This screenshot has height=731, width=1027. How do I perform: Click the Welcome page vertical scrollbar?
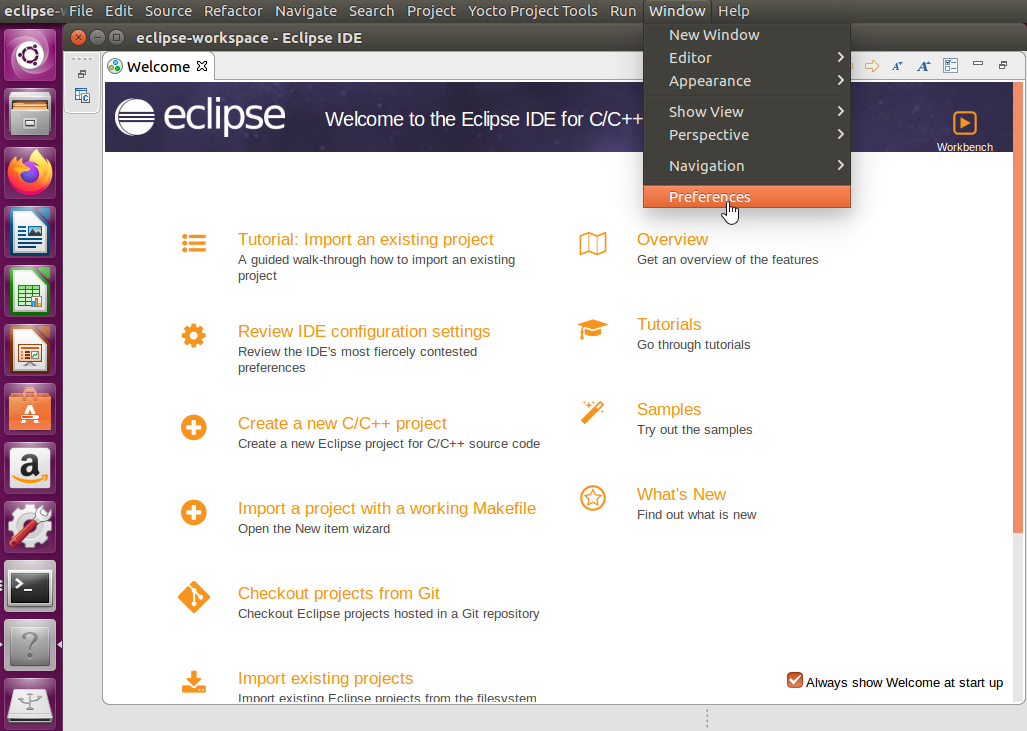1017,308
